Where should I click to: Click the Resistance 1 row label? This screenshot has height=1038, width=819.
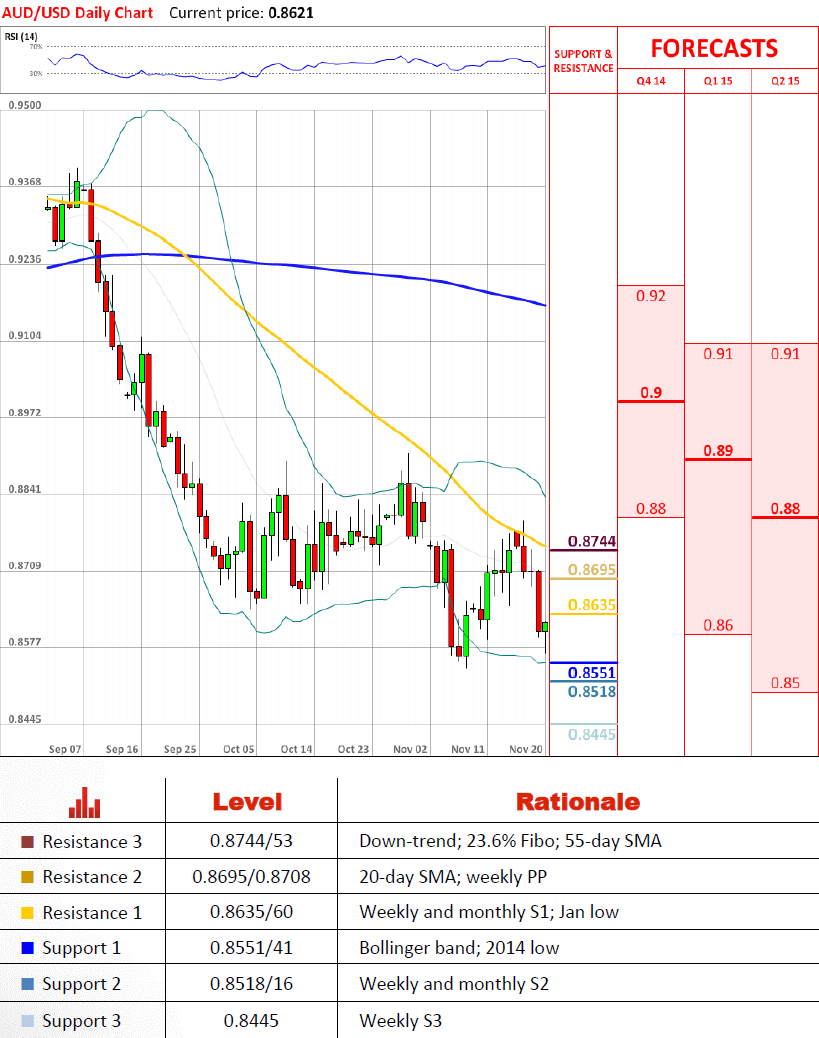click(92, 913)
